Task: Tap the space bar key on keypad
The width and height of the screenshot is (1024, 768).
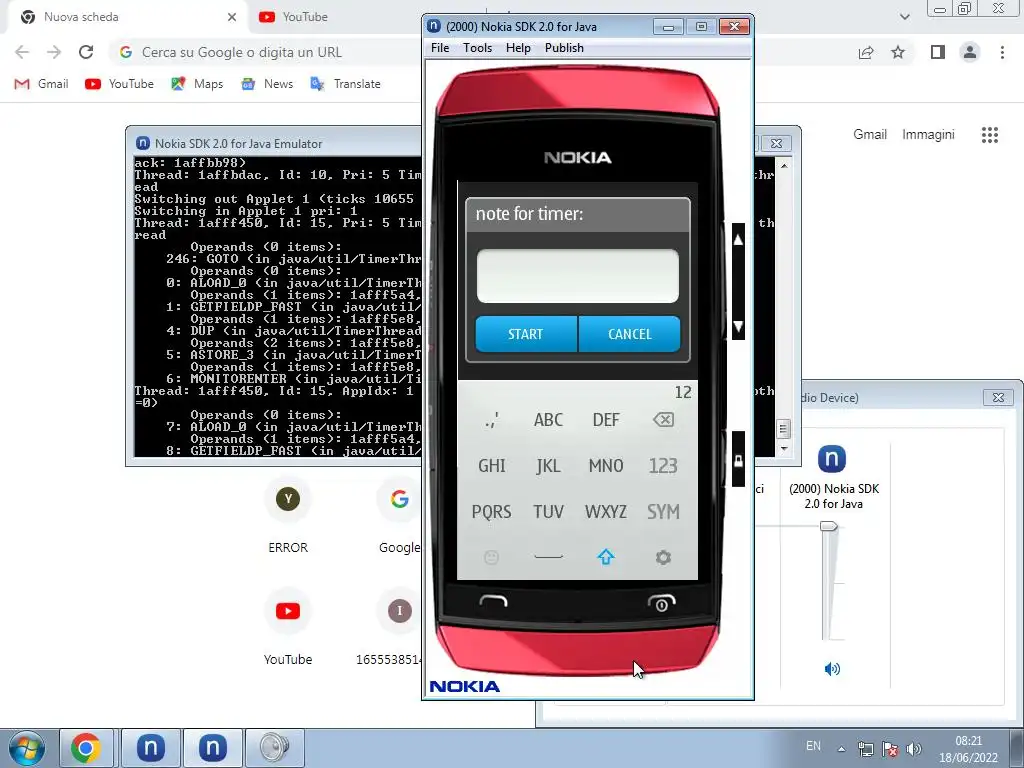Action: click(x=548, y=557)
